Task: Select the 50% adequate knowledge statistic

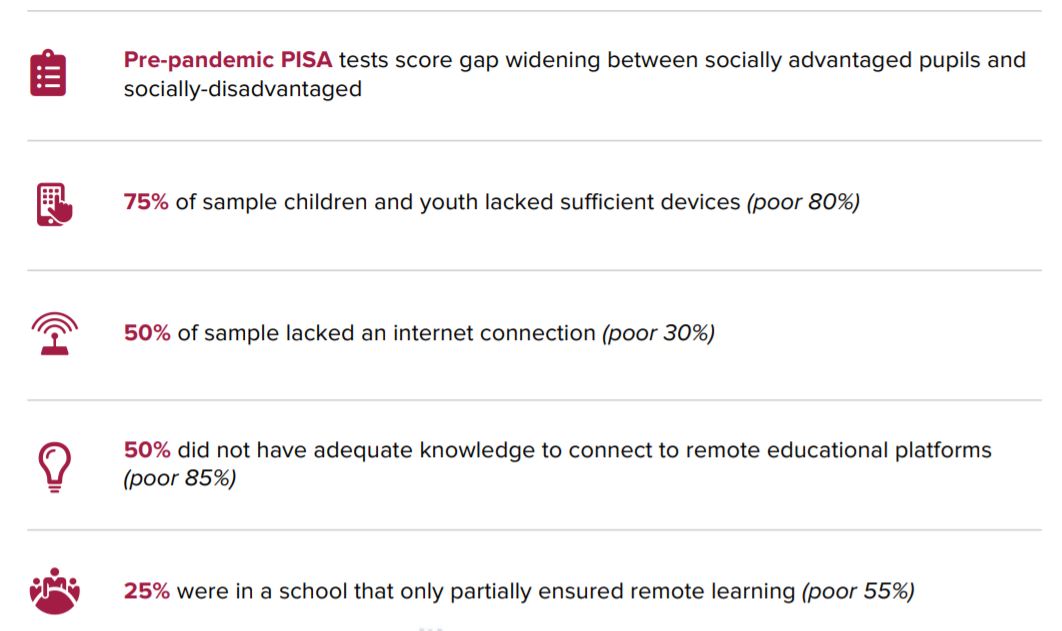Action: [147, 450]
